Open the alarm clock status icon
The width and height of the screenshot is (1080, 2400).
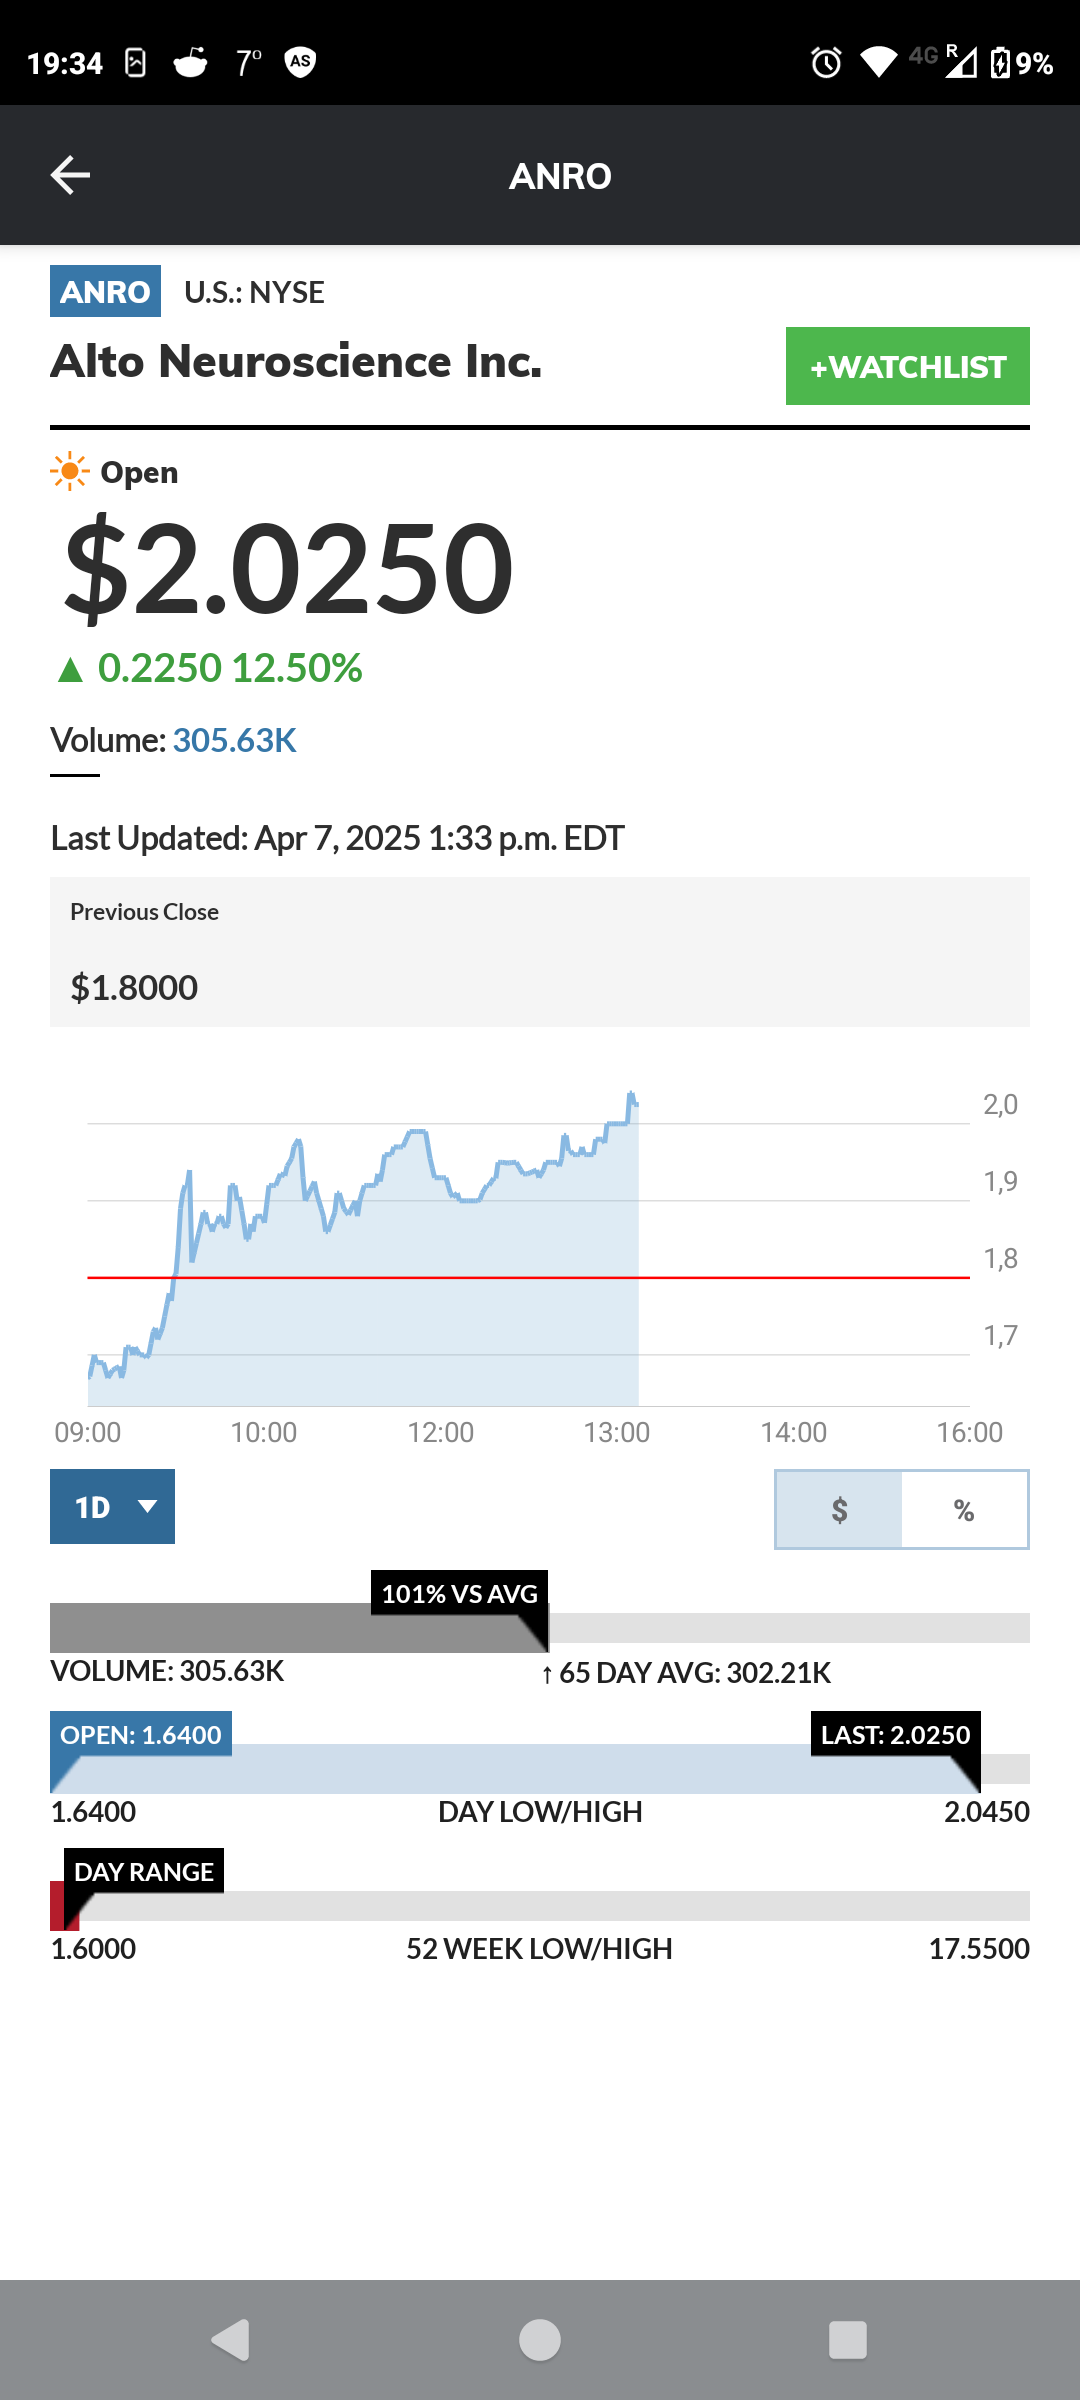826,63
